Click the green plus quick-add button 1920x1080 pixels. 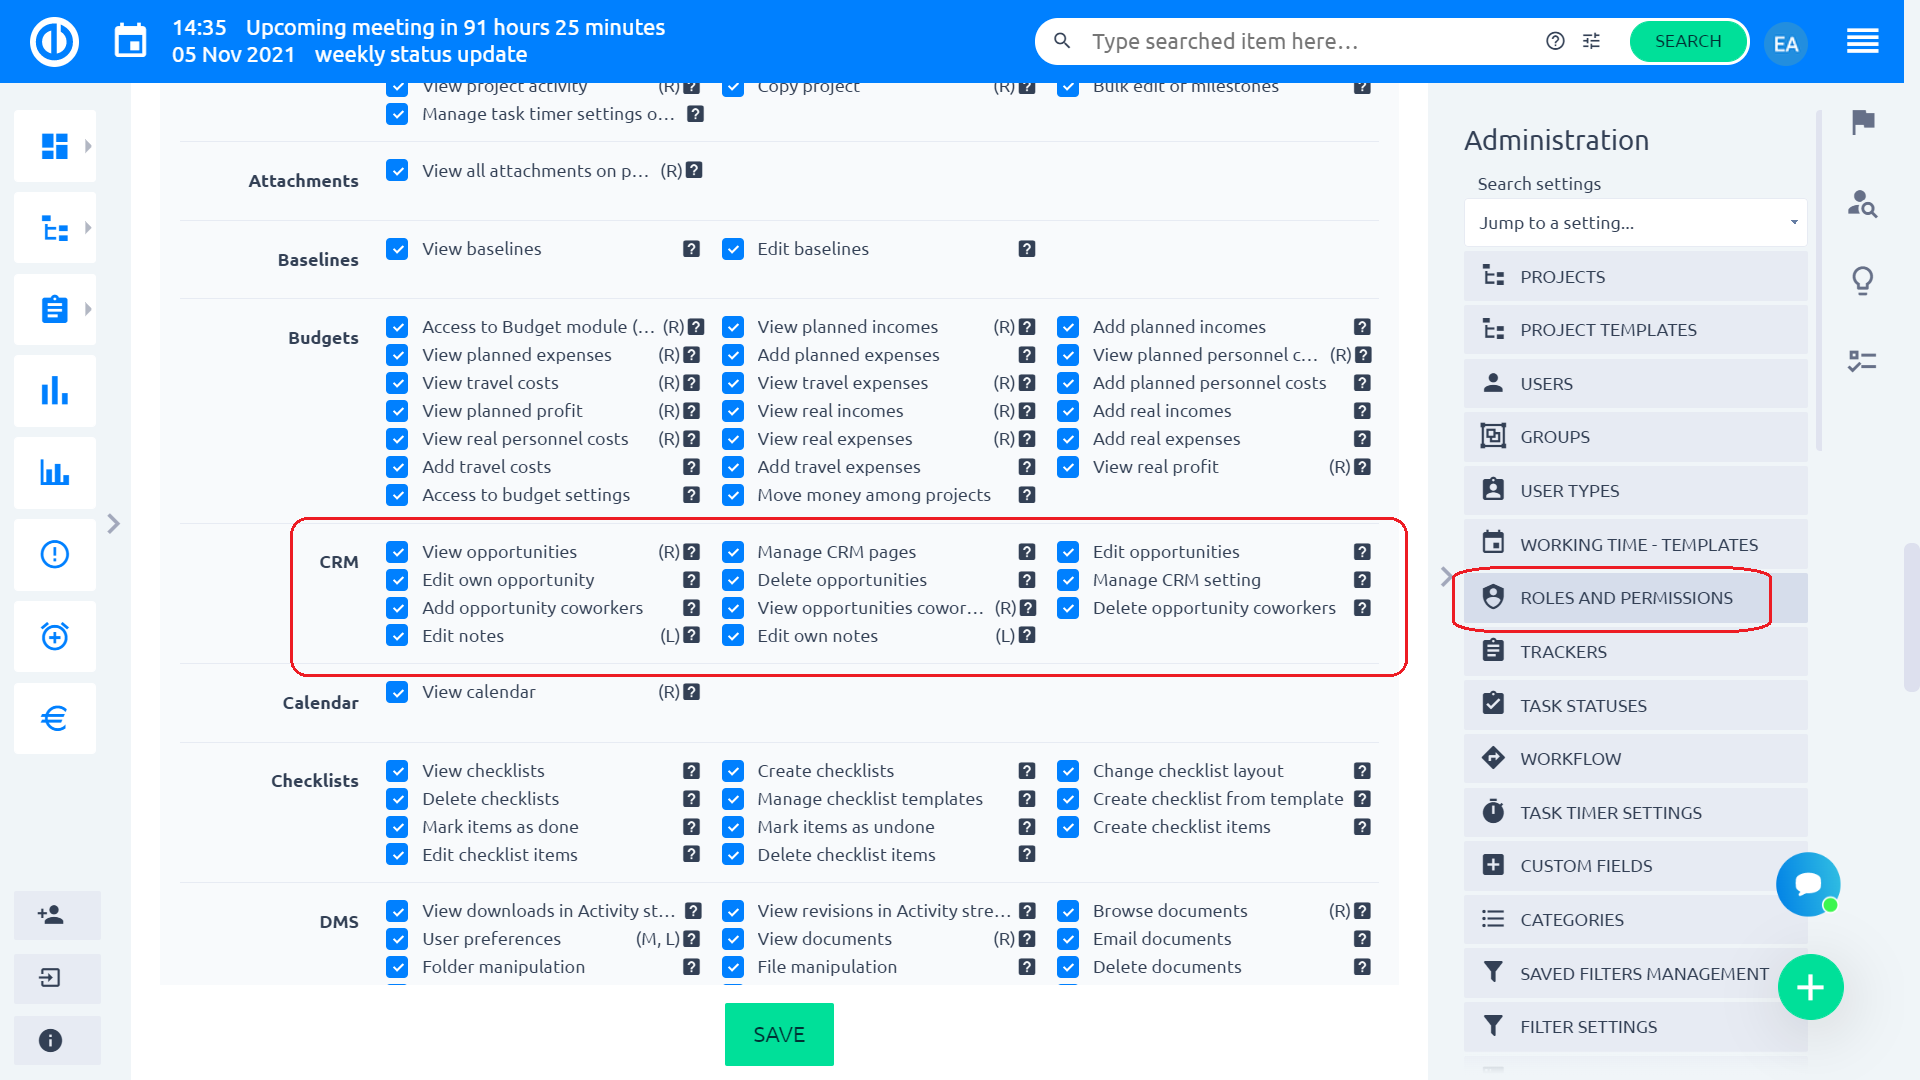coord(1810,988)
